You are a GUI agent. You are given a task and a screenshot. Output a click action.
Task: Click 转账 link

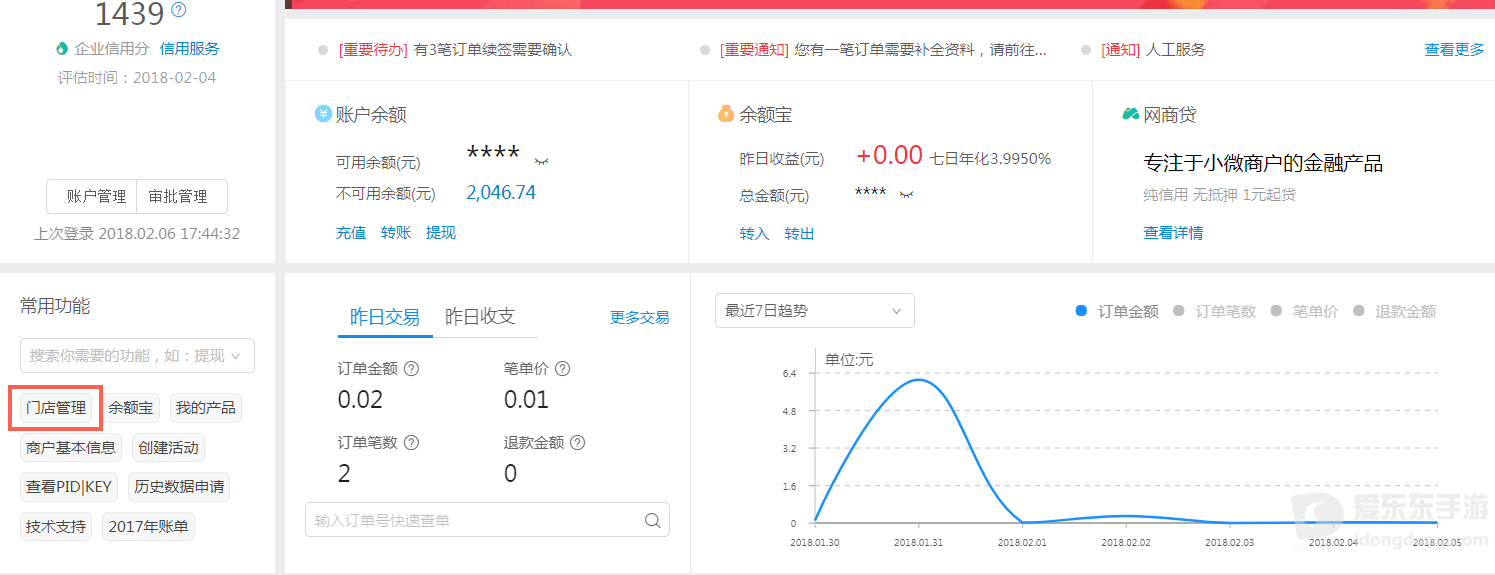tap(396, 232)
